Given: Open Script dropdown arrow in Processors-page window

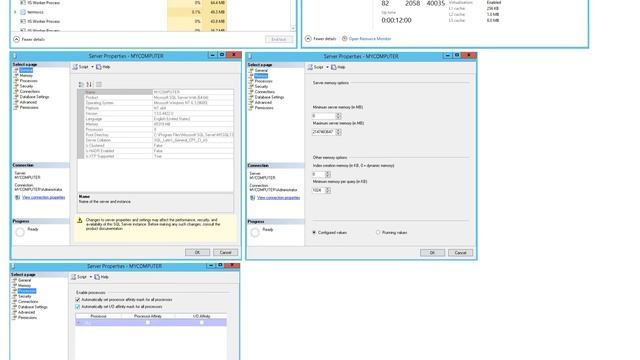Looking at the screenshot, I should click(91, 277).
